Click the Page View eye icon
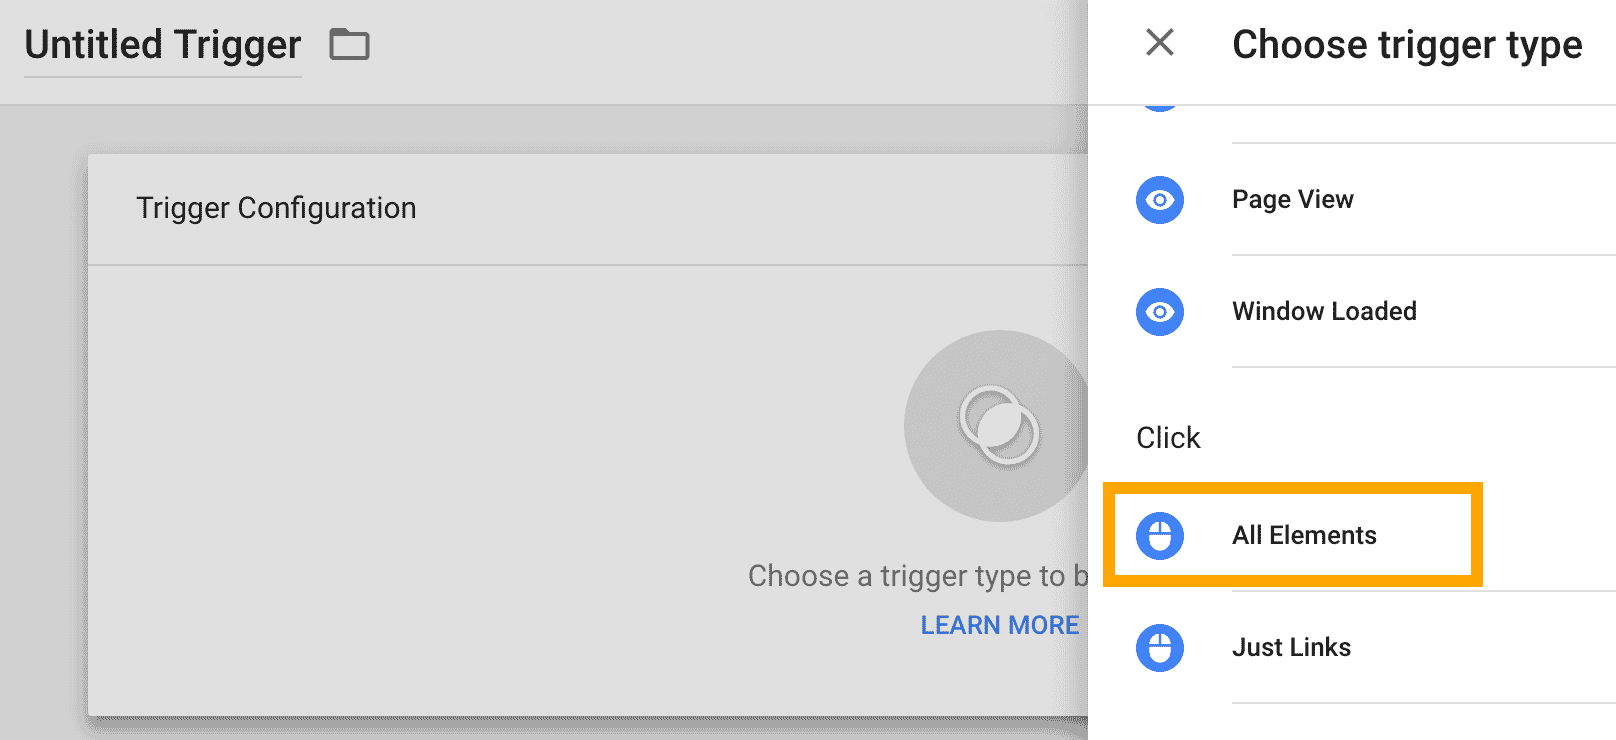Screen dimensions: 1616x740 (1160, 200)
